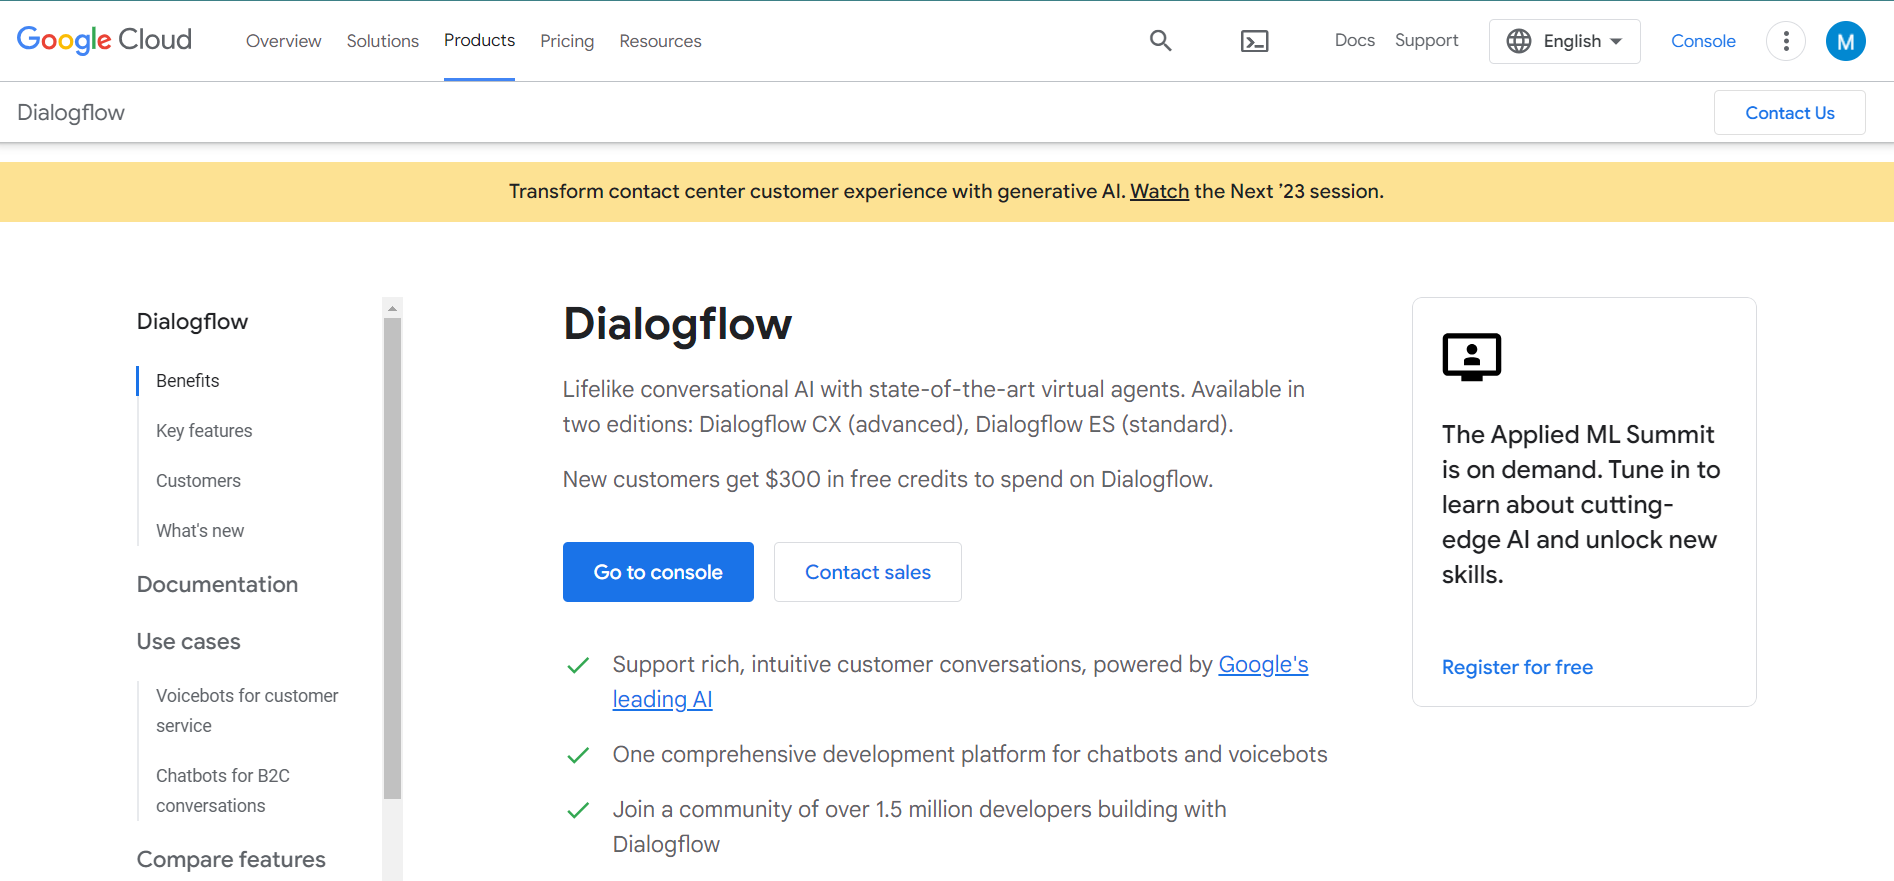Image resolution: width=1894 pixels, height=881 pixels.
Task: Jump to Key features section
Action: 204,431
